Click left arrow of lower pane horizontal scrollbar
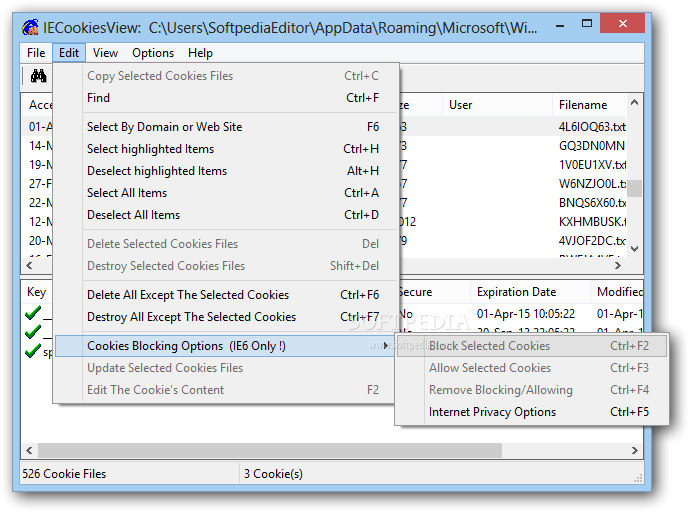 click(29, 450)
